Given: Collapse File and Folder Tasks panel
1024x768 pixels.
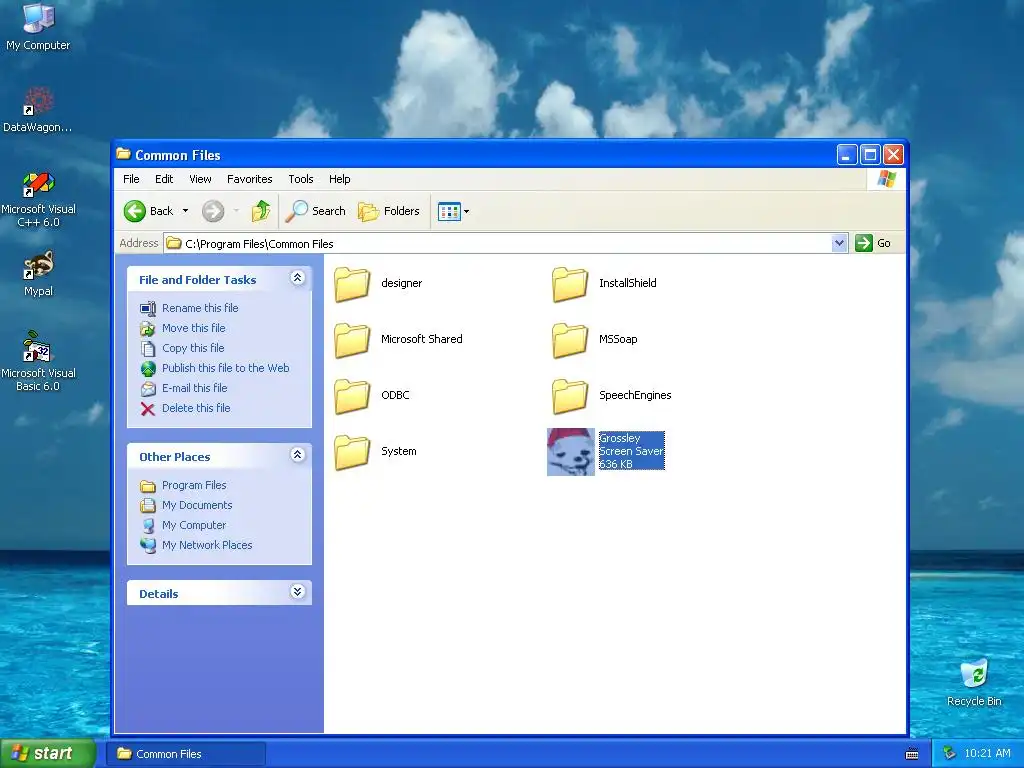Looking at the screenshot, I should tap(297, 278).
